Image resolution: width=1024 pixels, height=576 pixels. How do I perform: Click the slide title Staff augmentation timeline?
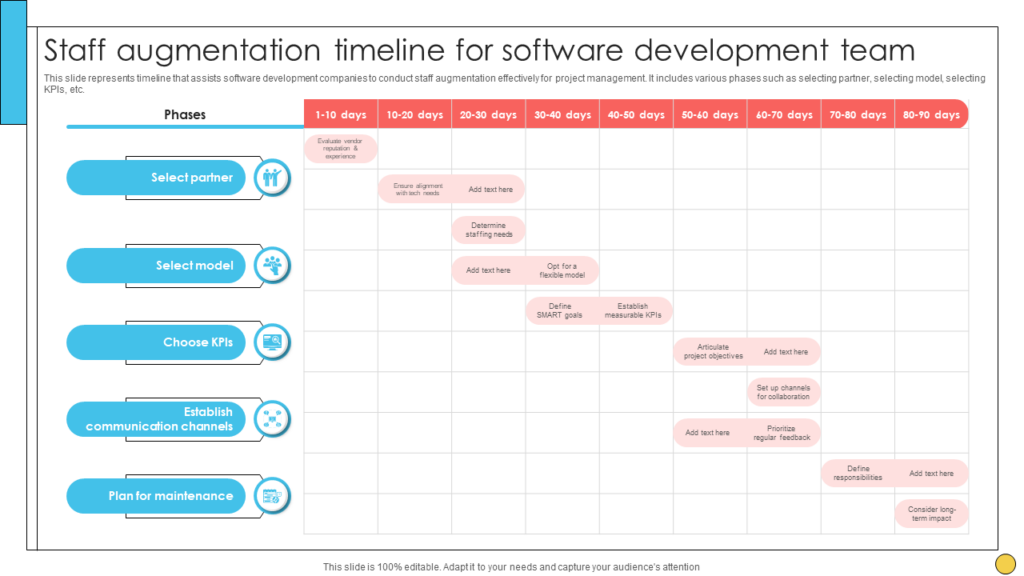point(479,50)
